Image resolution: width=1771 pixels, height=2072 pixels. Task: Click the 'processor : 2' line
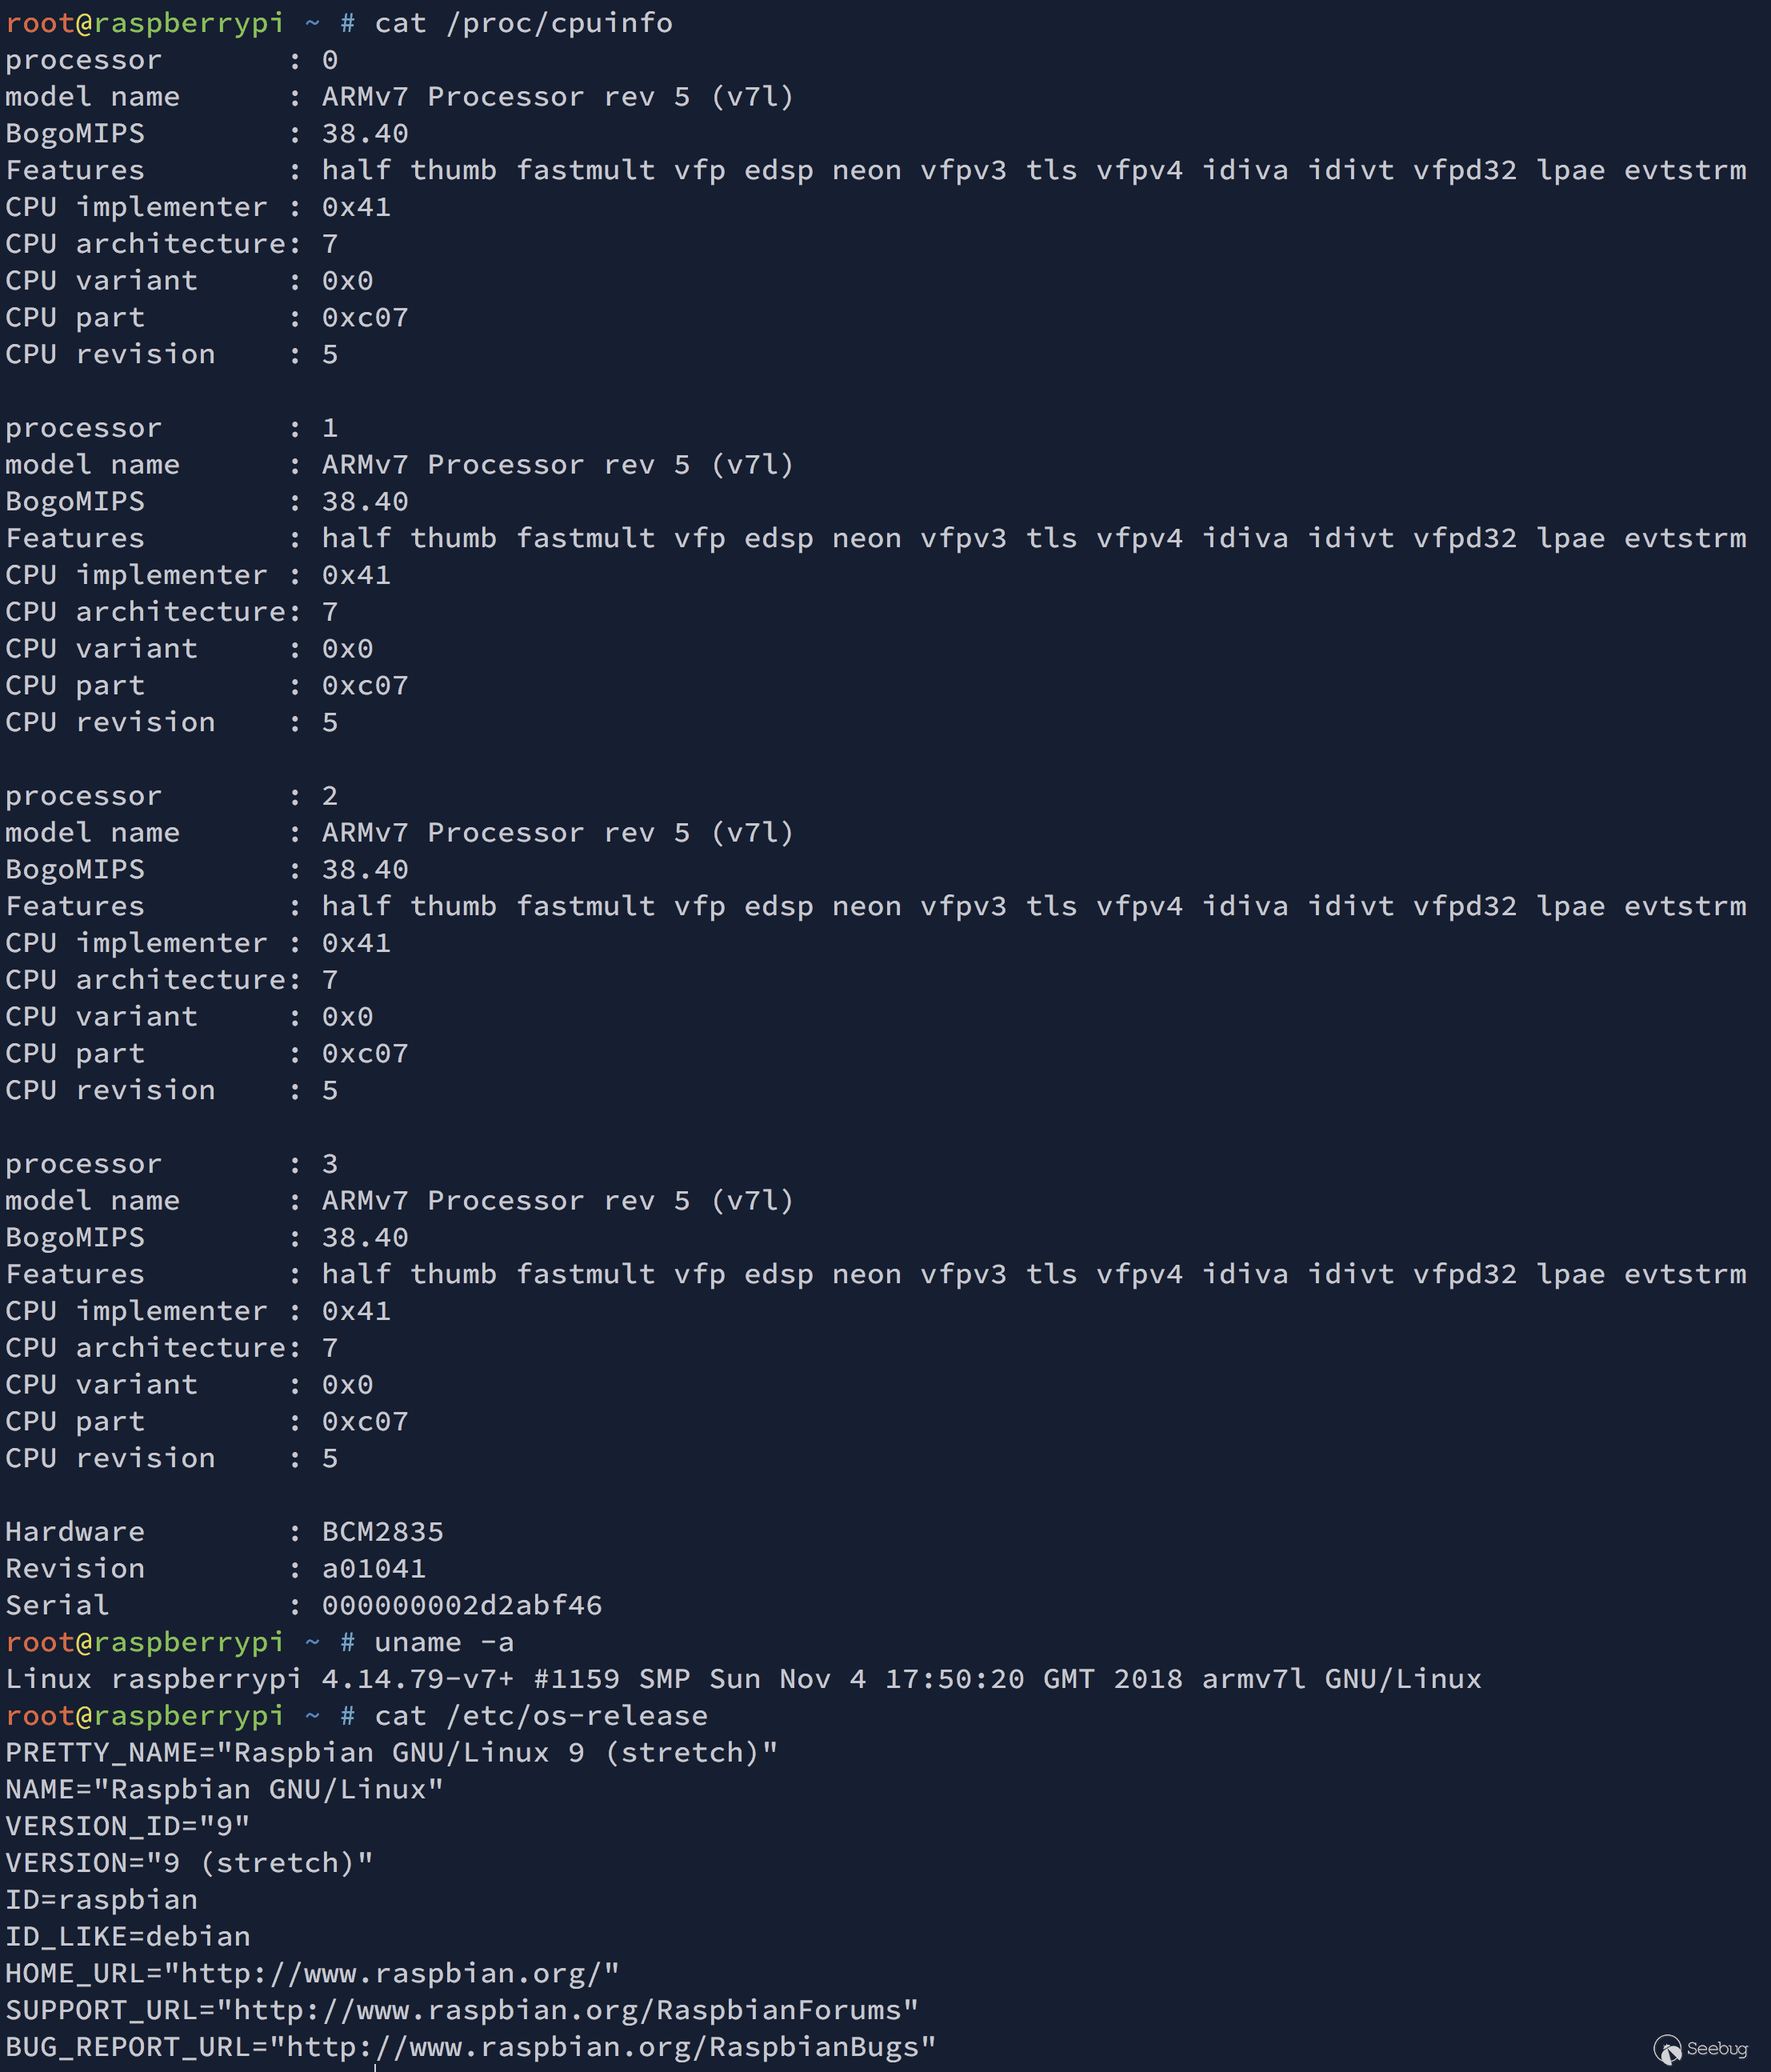[172, 796]
